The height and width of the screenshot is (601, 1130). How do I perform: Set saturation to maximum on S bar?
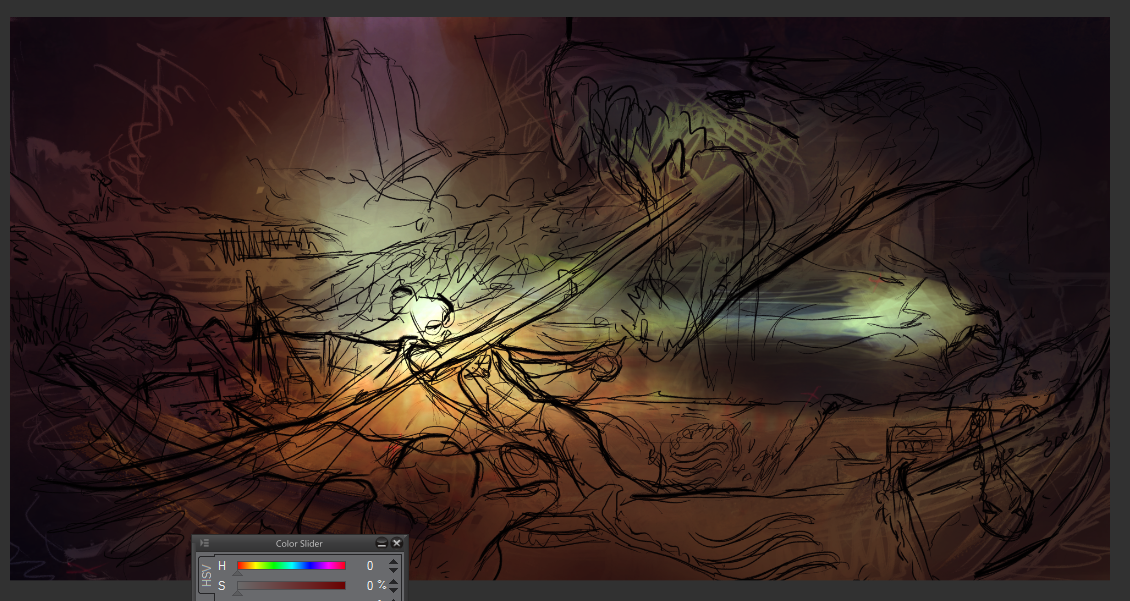tap(345, 586)
